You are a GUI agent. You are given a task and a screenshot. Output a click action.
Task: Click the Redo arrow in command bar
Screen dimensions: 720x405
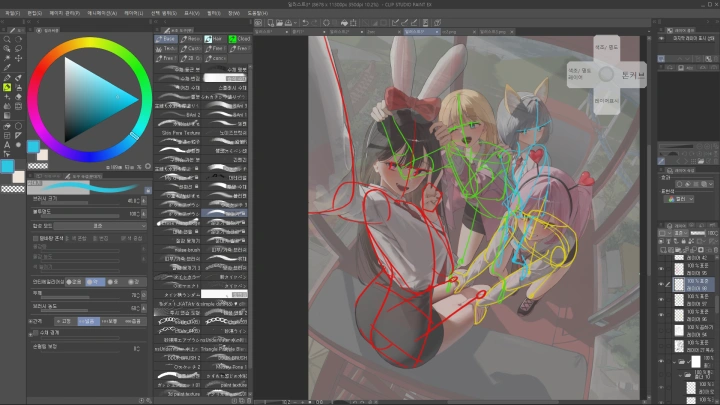315,22
